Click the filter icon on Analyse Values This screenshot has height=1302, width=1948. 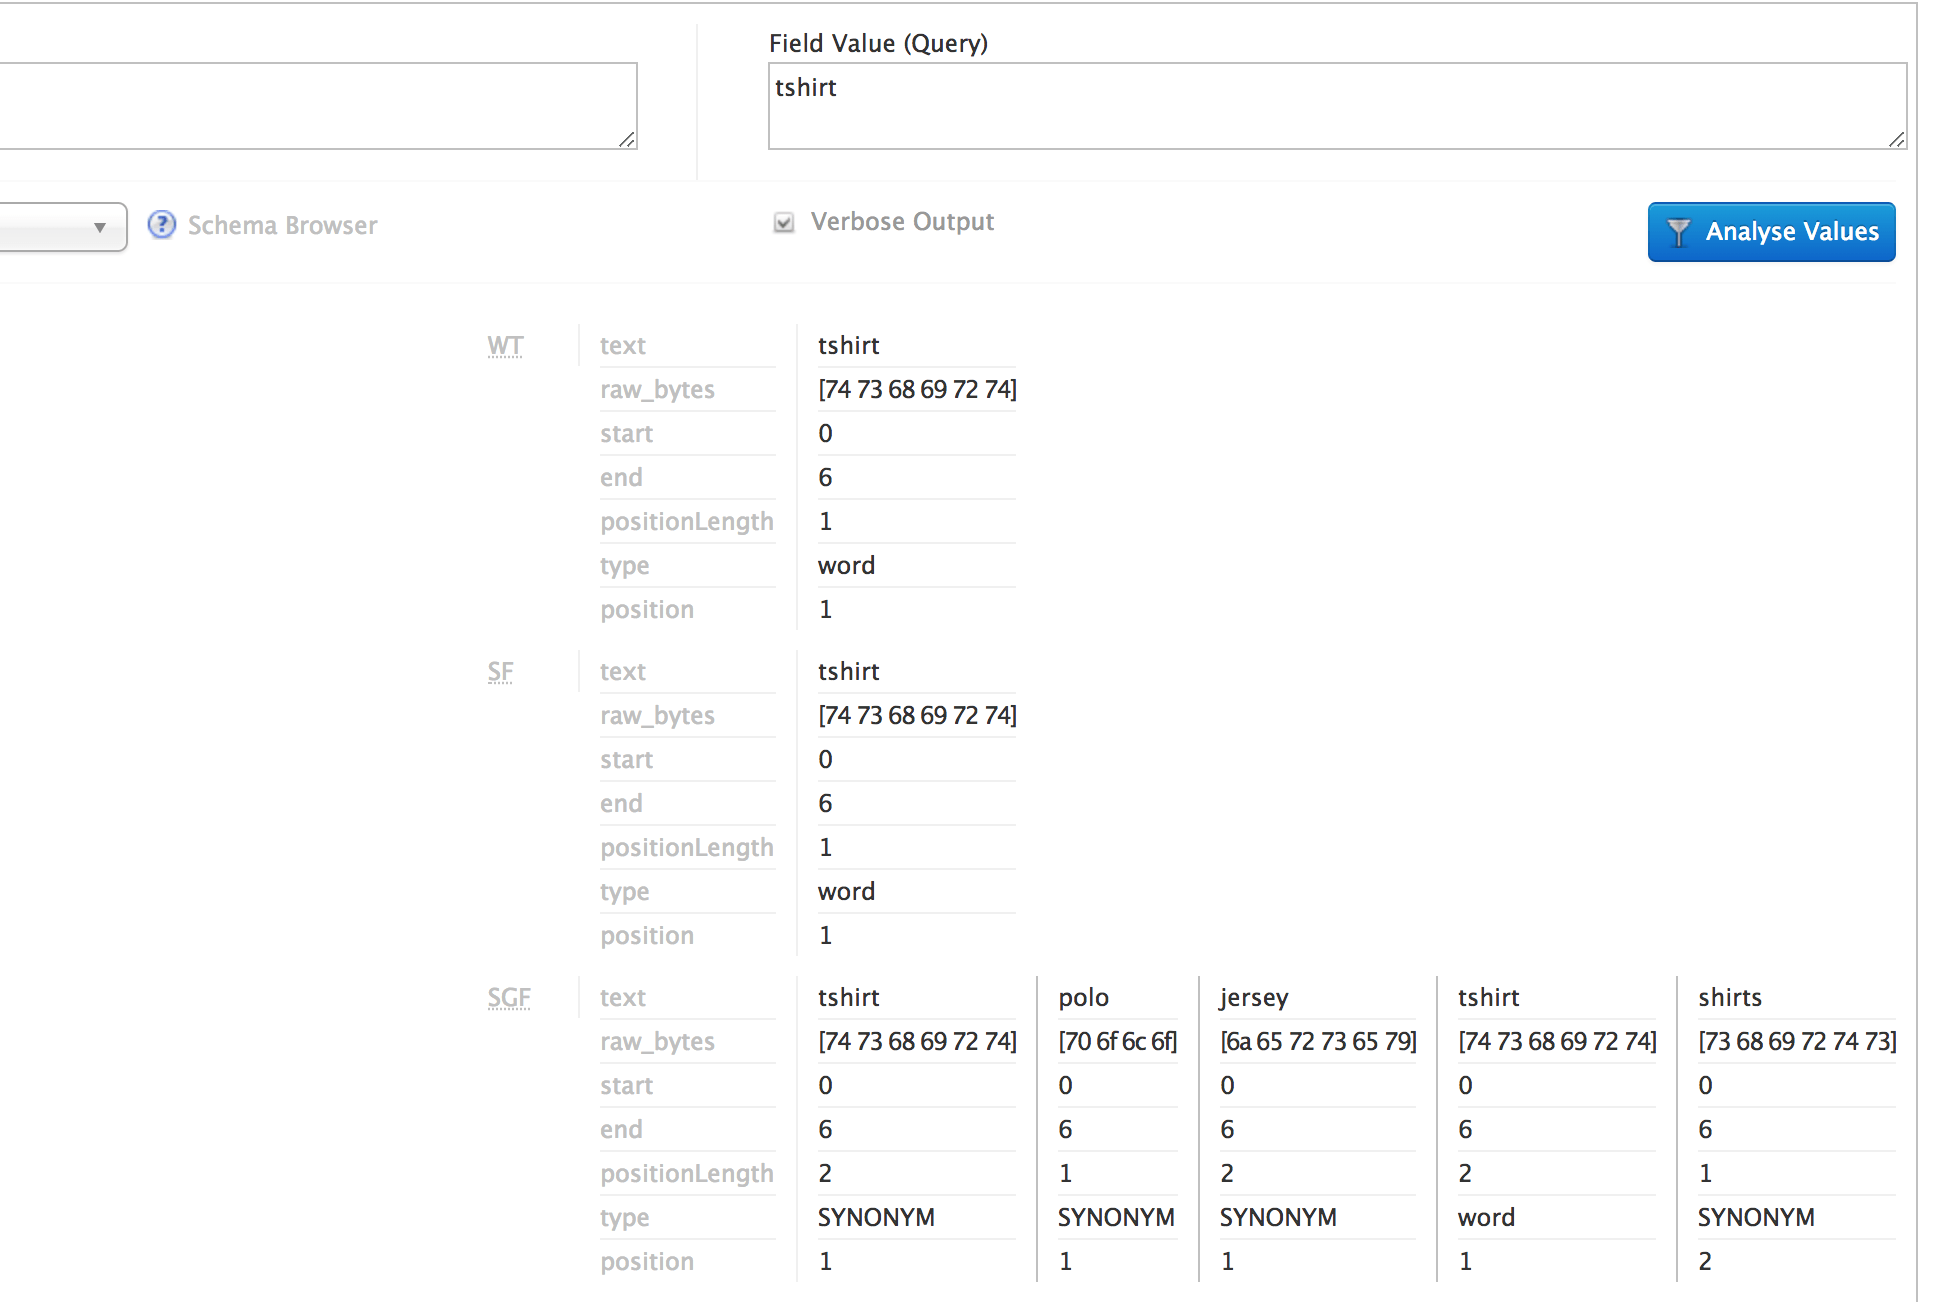1675,231
